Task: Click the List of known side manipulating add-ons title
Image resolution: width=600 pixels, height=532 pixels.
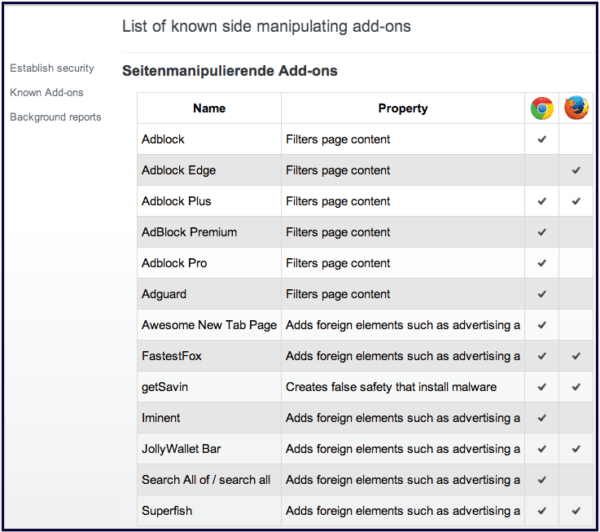Action: 266,27
